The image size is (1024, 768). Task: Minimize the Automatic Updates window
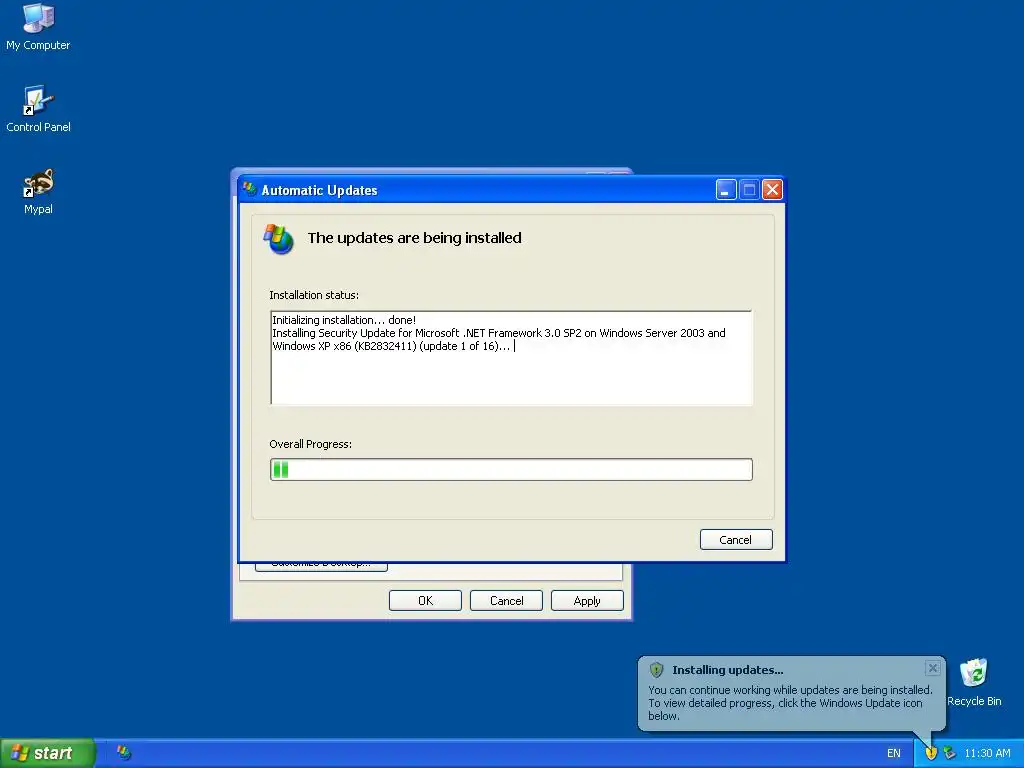(726, 189)
